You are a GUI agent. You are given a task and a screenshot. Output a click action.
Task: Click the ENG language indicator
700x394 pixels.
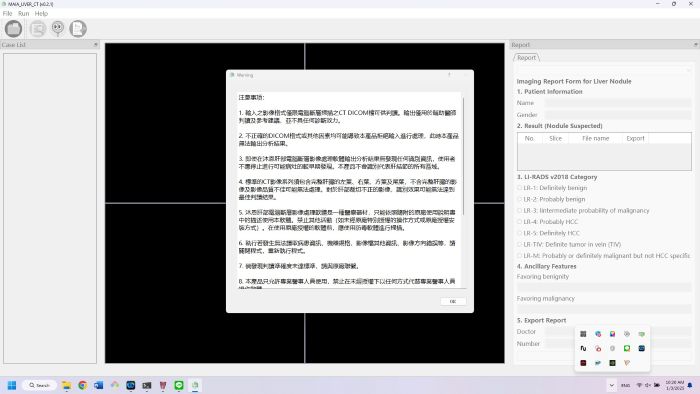pyautogui.click(x=626, y=385)
